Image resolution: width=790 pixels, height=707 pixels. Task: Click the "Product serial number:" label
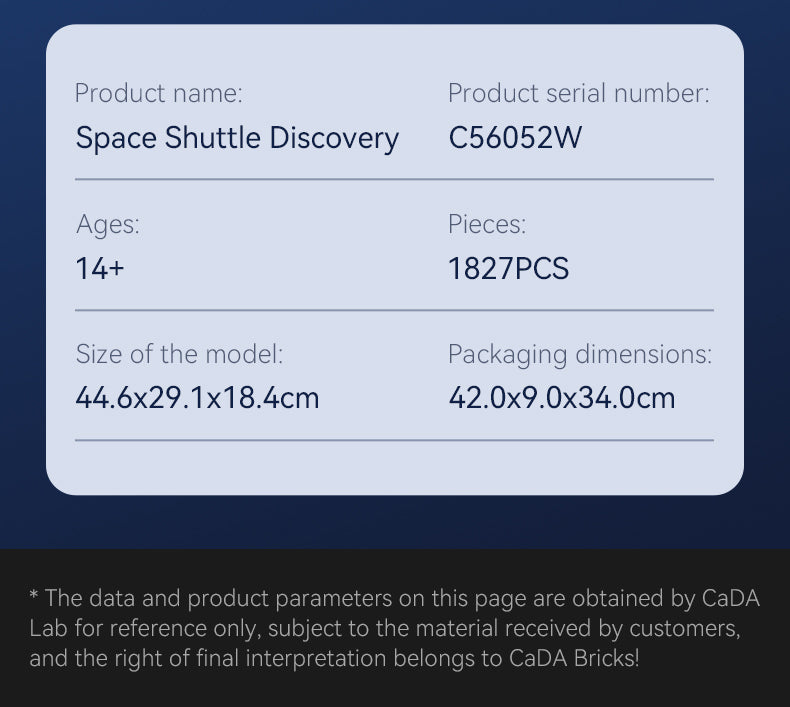pos(578,94)
